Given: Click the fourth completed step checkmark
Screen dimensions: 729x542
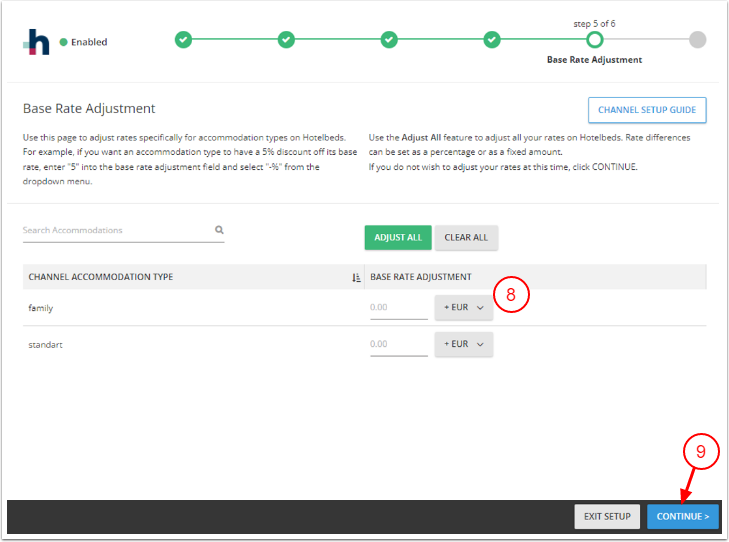Looking at the screenshot, I should point(492,40).
